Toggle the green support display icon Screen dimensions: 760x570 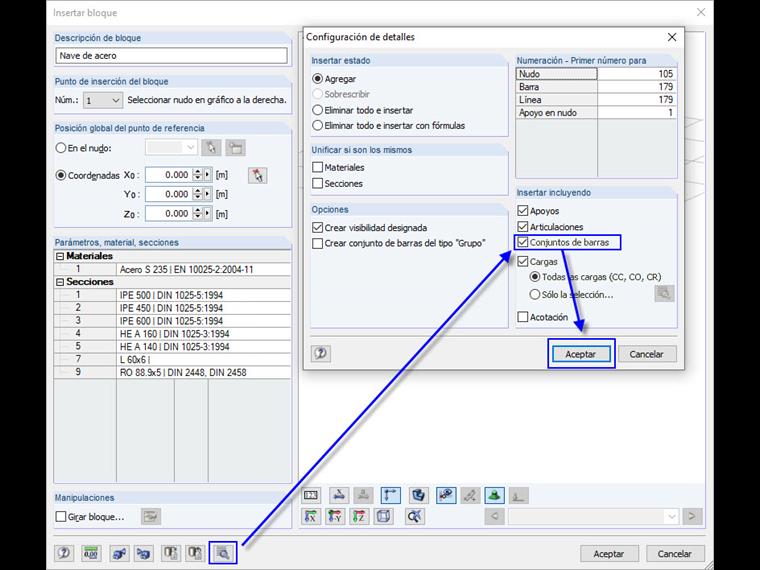pos(494,495)
